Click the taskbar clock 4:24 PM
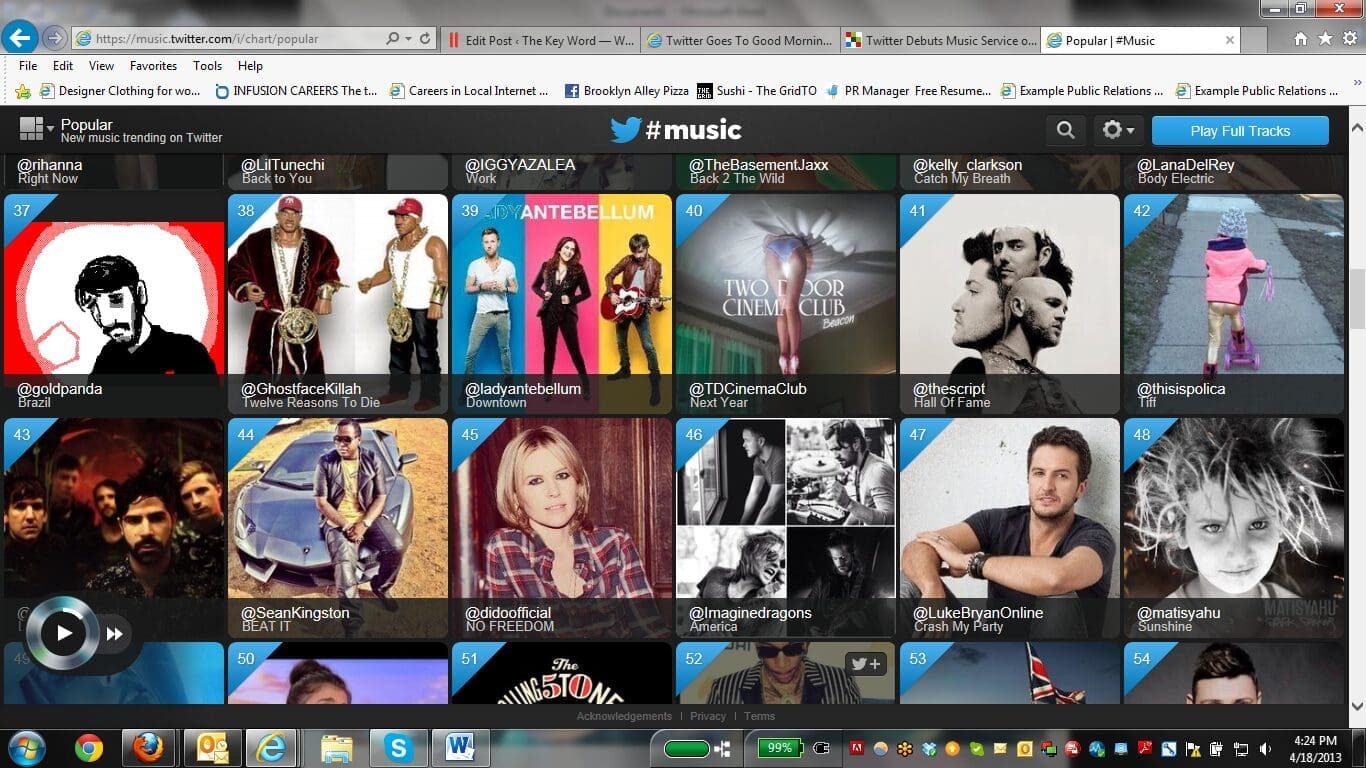Image resolution: width=1366 pixels, height=768 pixels. pyautogui.click(x=1315, y=748)
